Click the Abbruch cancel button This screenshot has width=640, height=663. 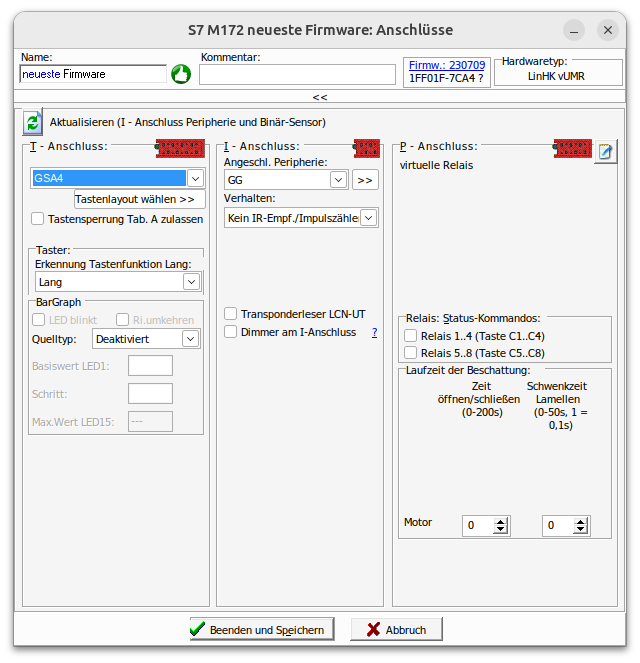(x=397, y=630)
